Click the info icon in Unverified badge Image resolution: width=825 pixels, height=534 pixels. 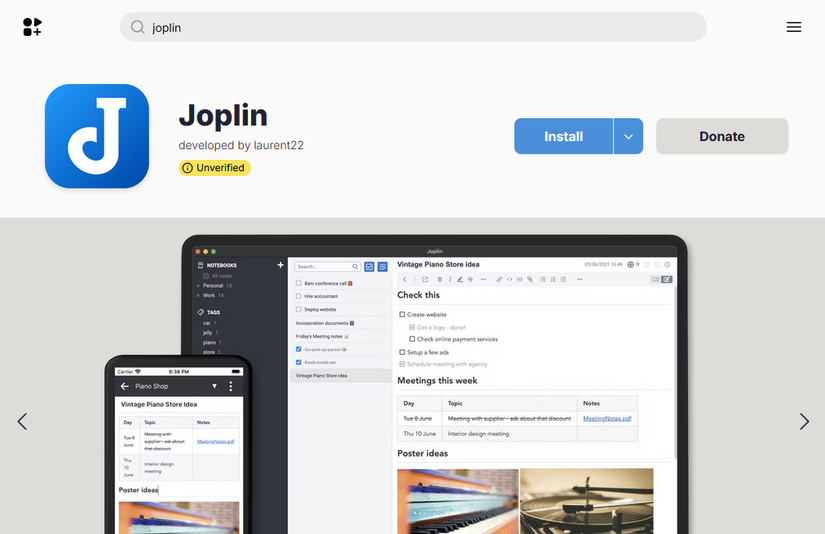tap(187, 168)
